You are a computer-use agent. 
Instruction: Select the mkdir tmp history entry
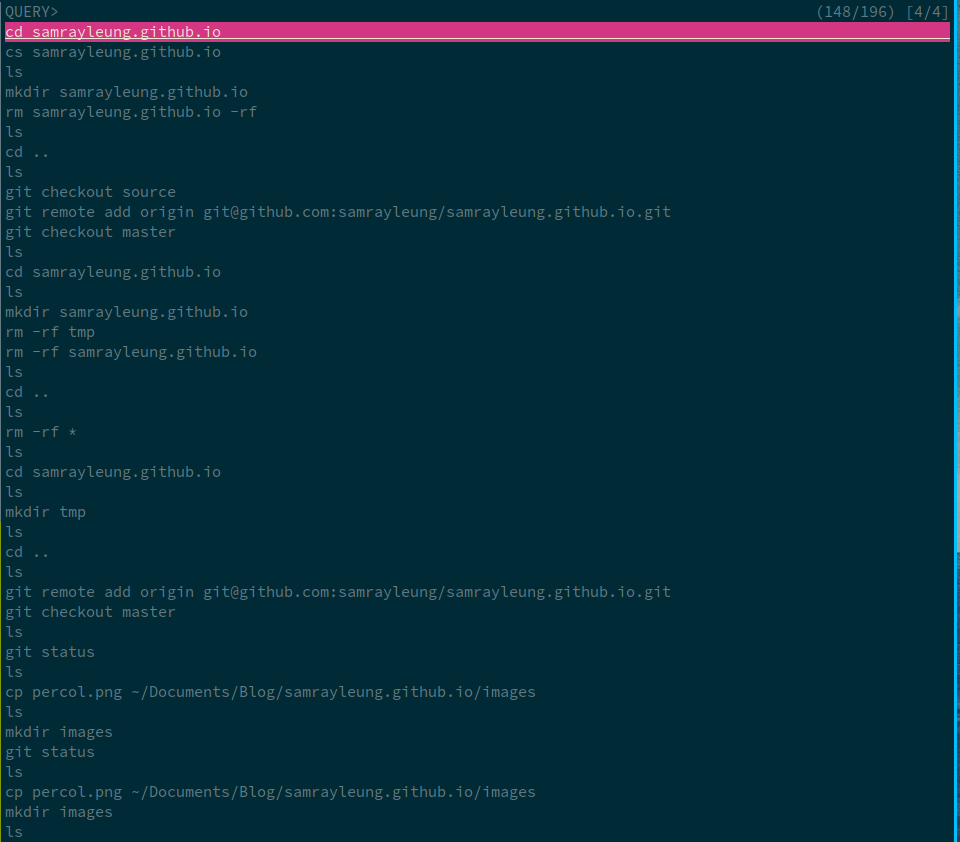point(45,512)
